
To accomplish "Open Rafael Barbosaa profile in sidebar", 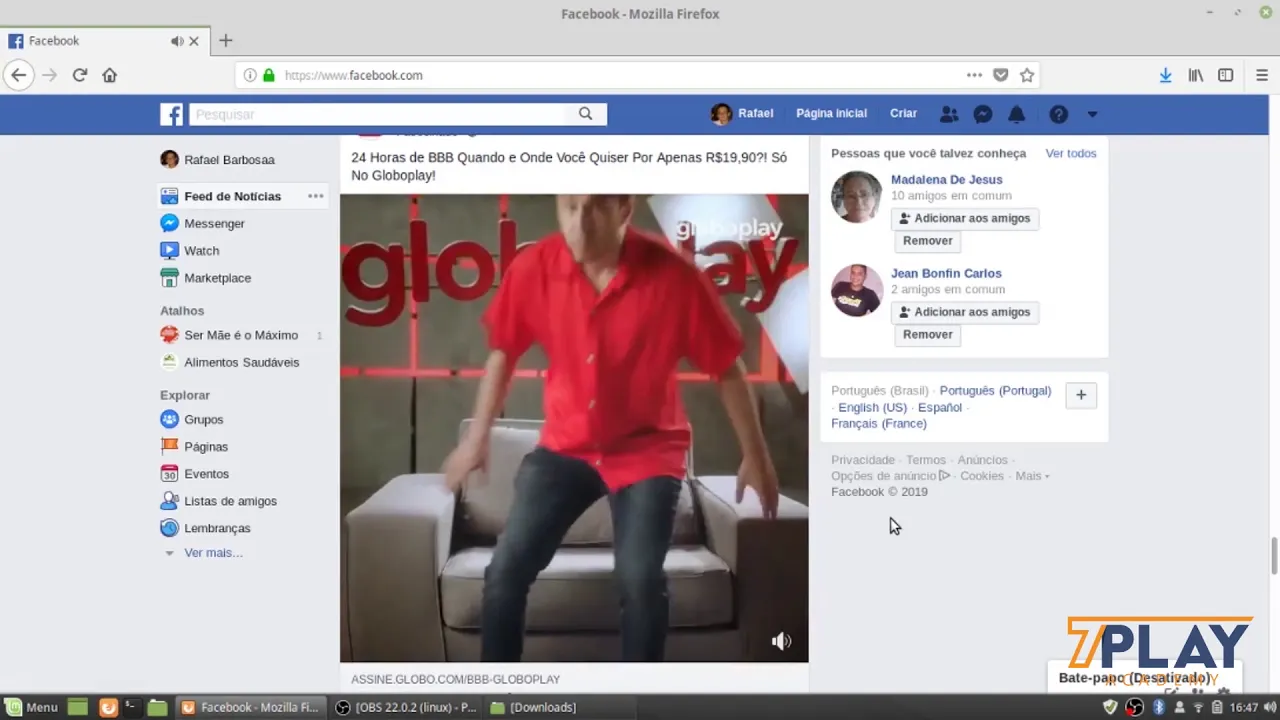I will [x=217, y=160].
